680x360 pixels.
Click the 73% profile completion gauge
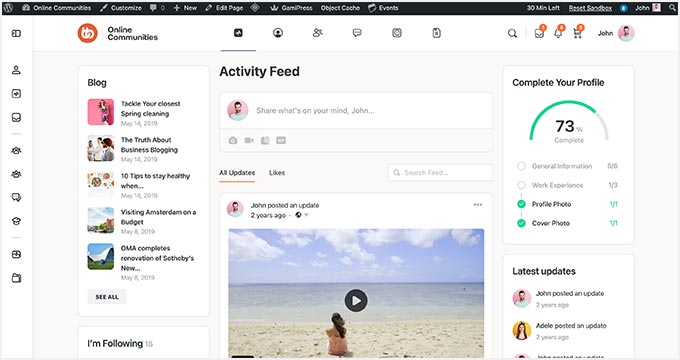tap(569, 122)
